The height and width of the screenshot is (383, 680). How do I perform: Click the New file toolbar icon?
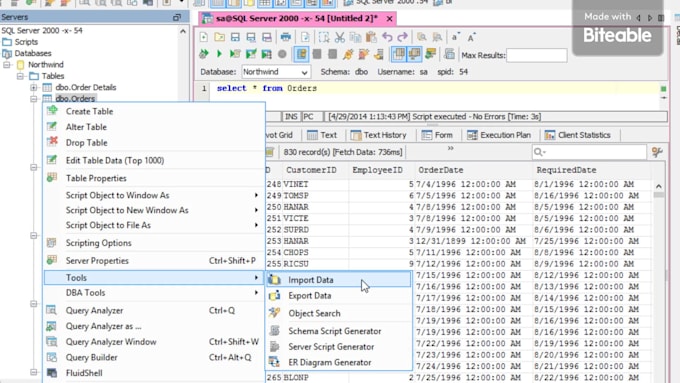(x=203, y=37)
